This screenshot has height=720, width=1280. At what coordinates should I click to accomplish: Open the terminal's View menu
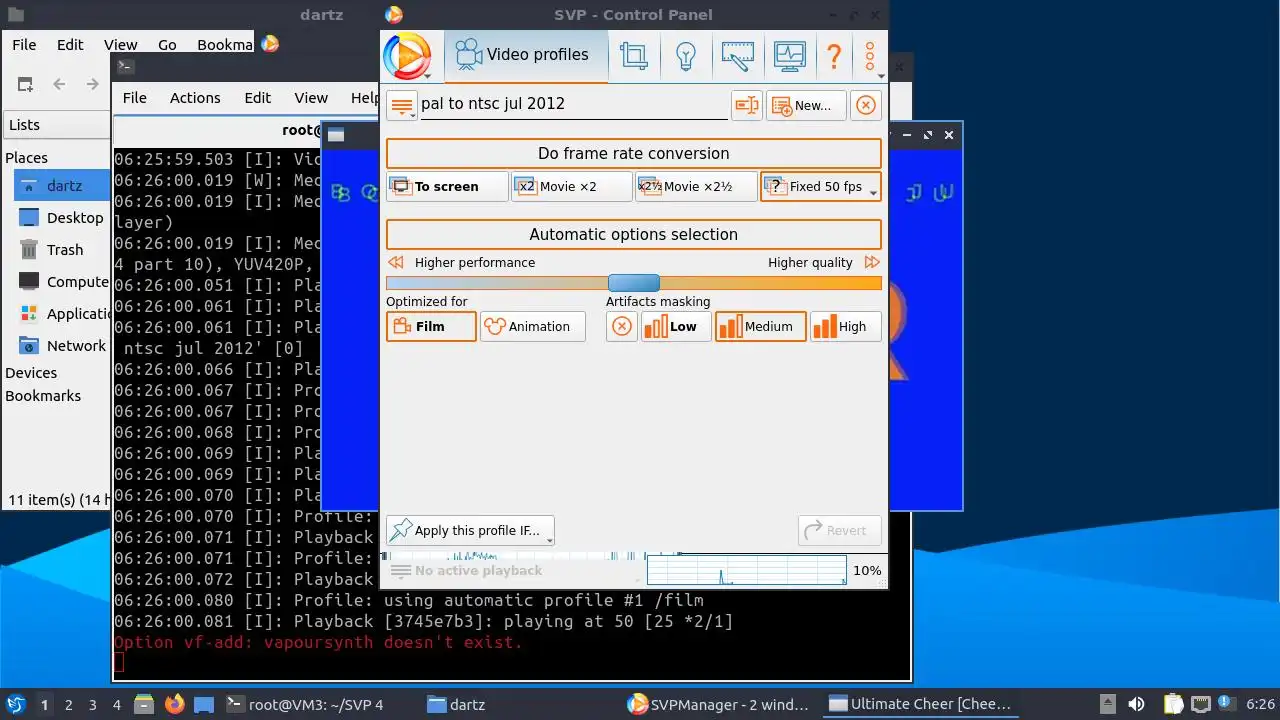coord(311,97)
